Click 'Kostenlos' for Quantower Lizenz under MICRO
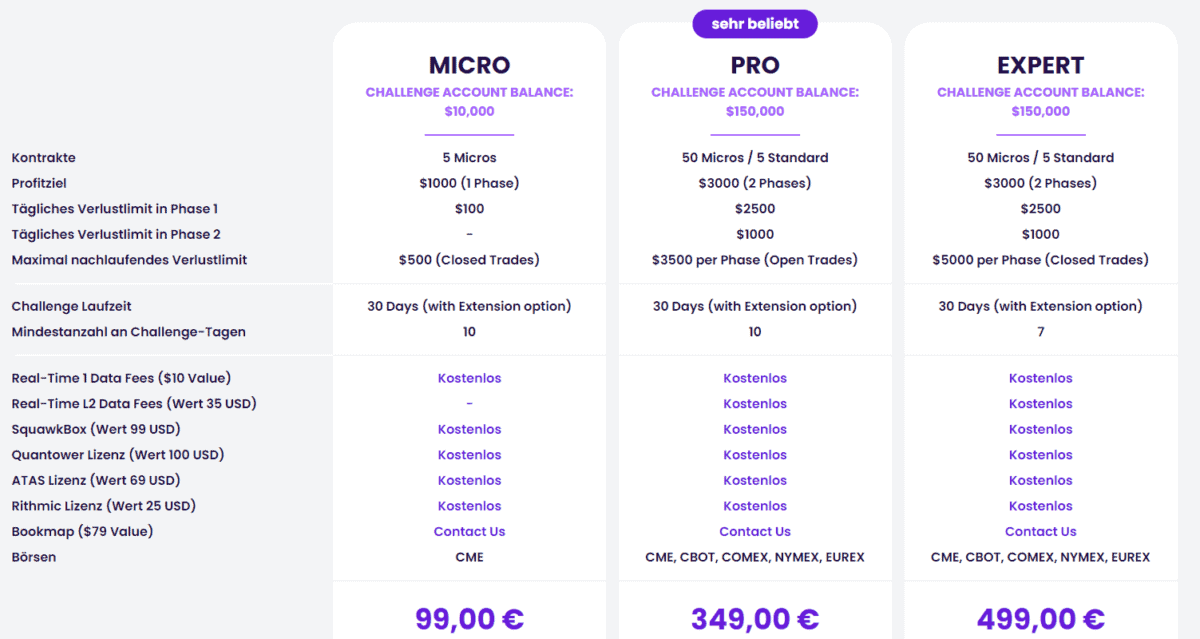 click(469, 455)
